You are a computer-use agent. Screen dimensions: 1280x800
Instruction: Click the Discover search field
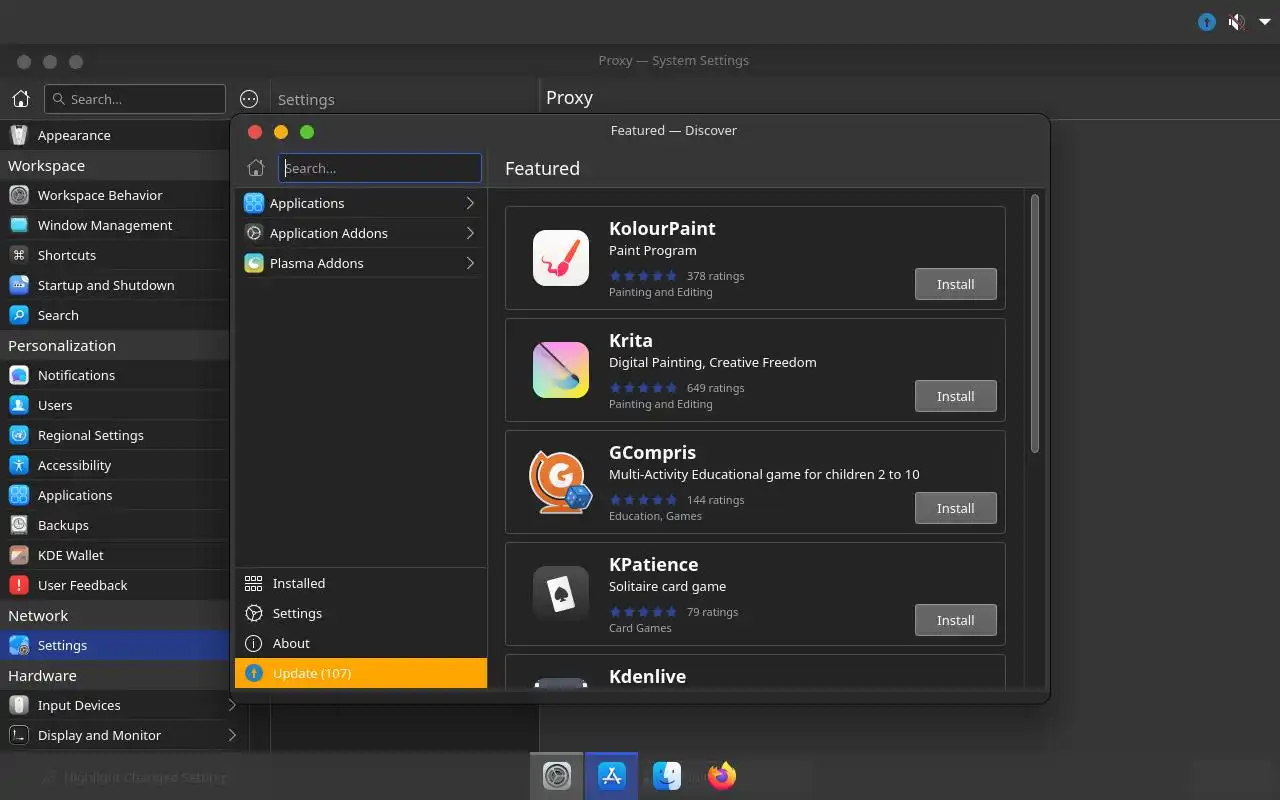[380, 168]
